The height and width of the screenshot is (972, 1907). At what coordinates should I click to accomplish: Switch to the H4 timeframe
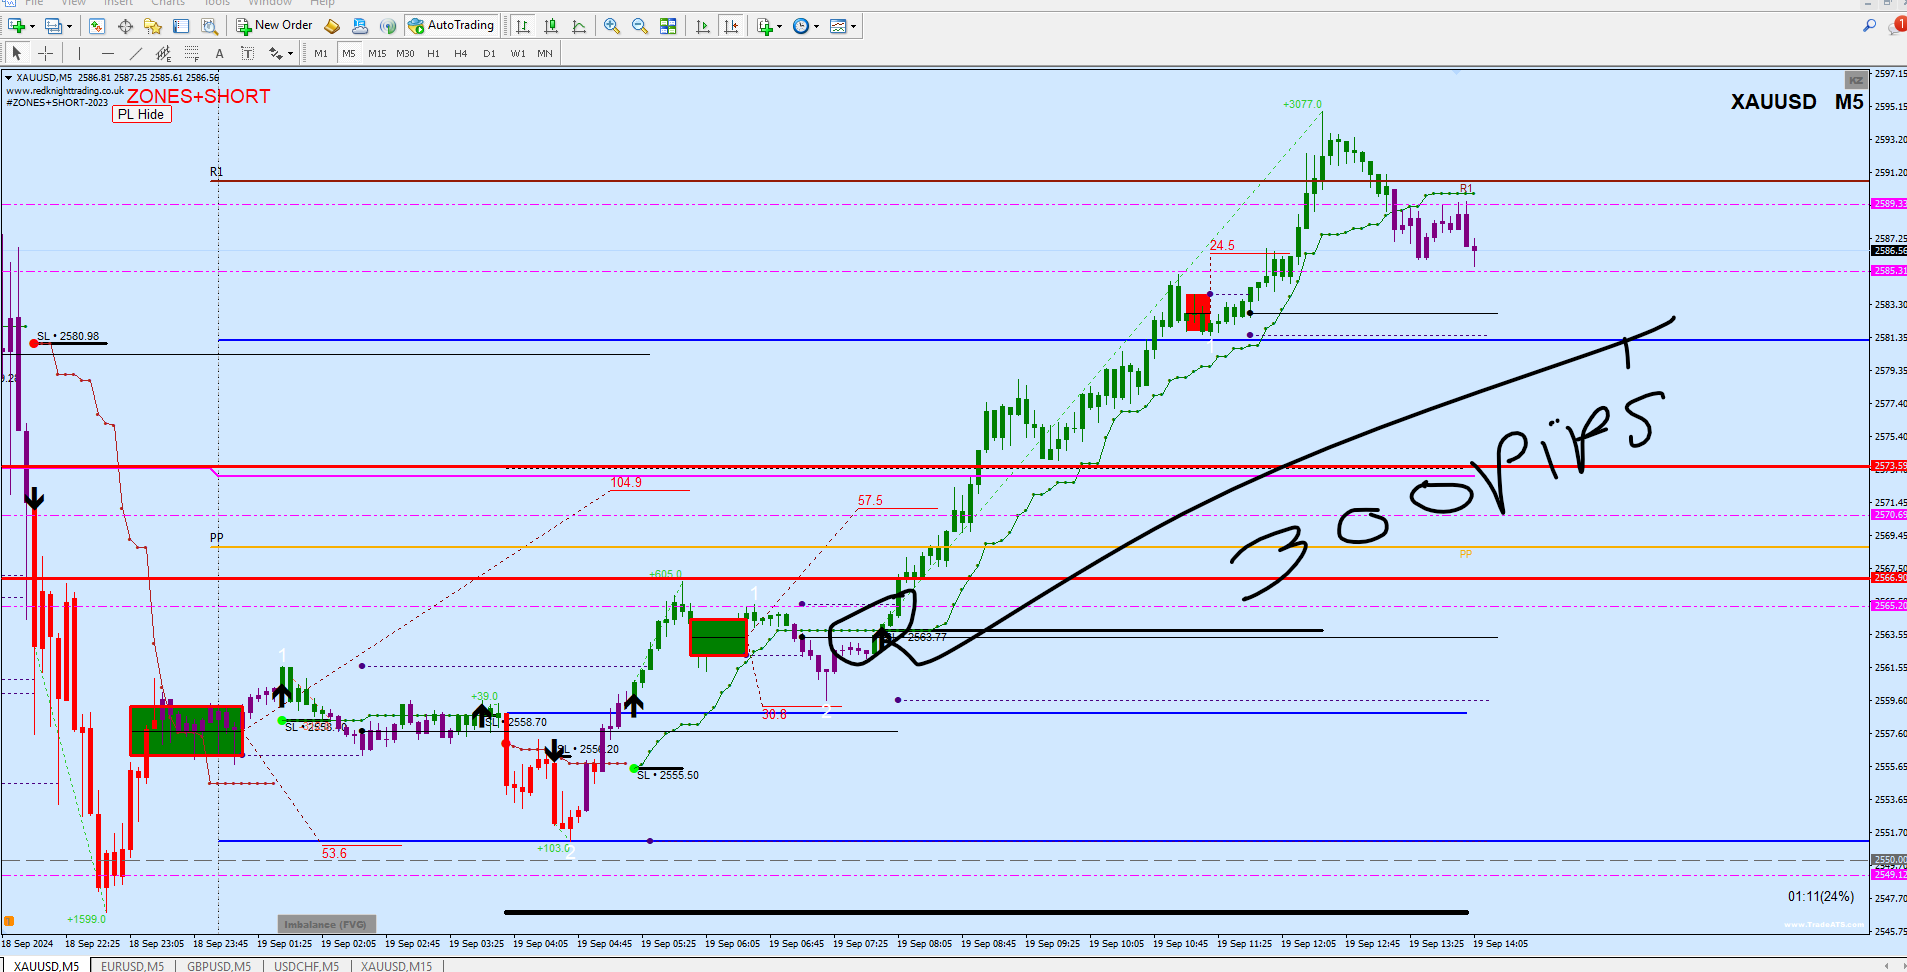click(461, 53)
